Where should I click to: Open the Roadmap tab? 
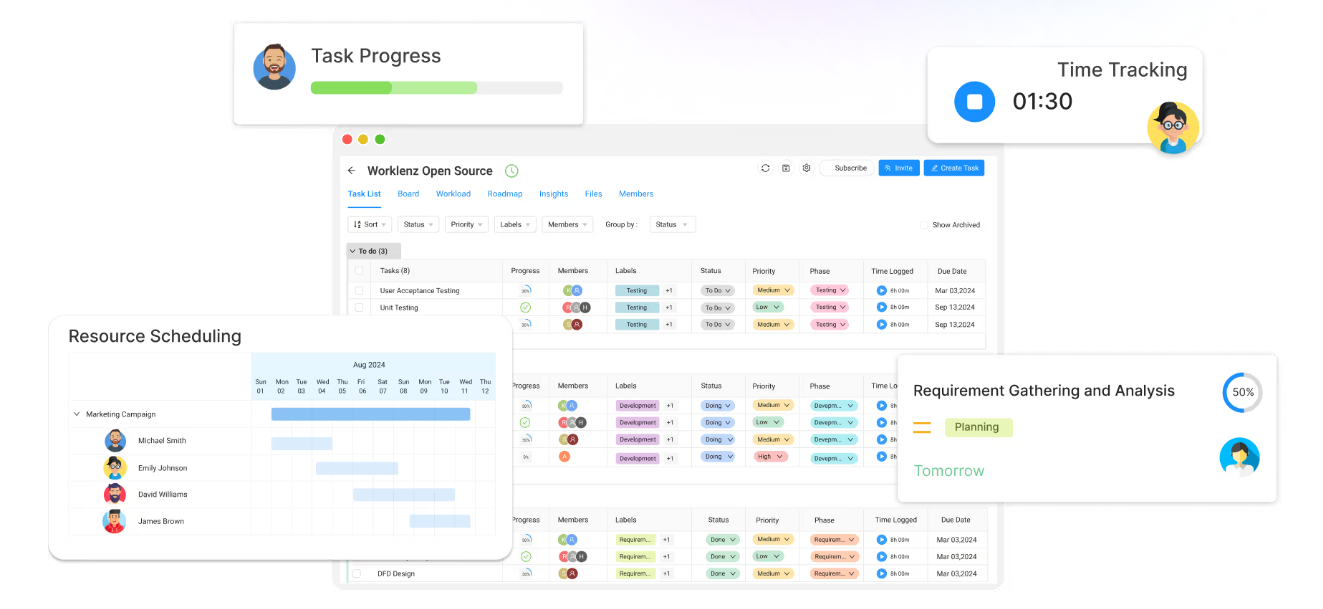click(x=505, y=194)
